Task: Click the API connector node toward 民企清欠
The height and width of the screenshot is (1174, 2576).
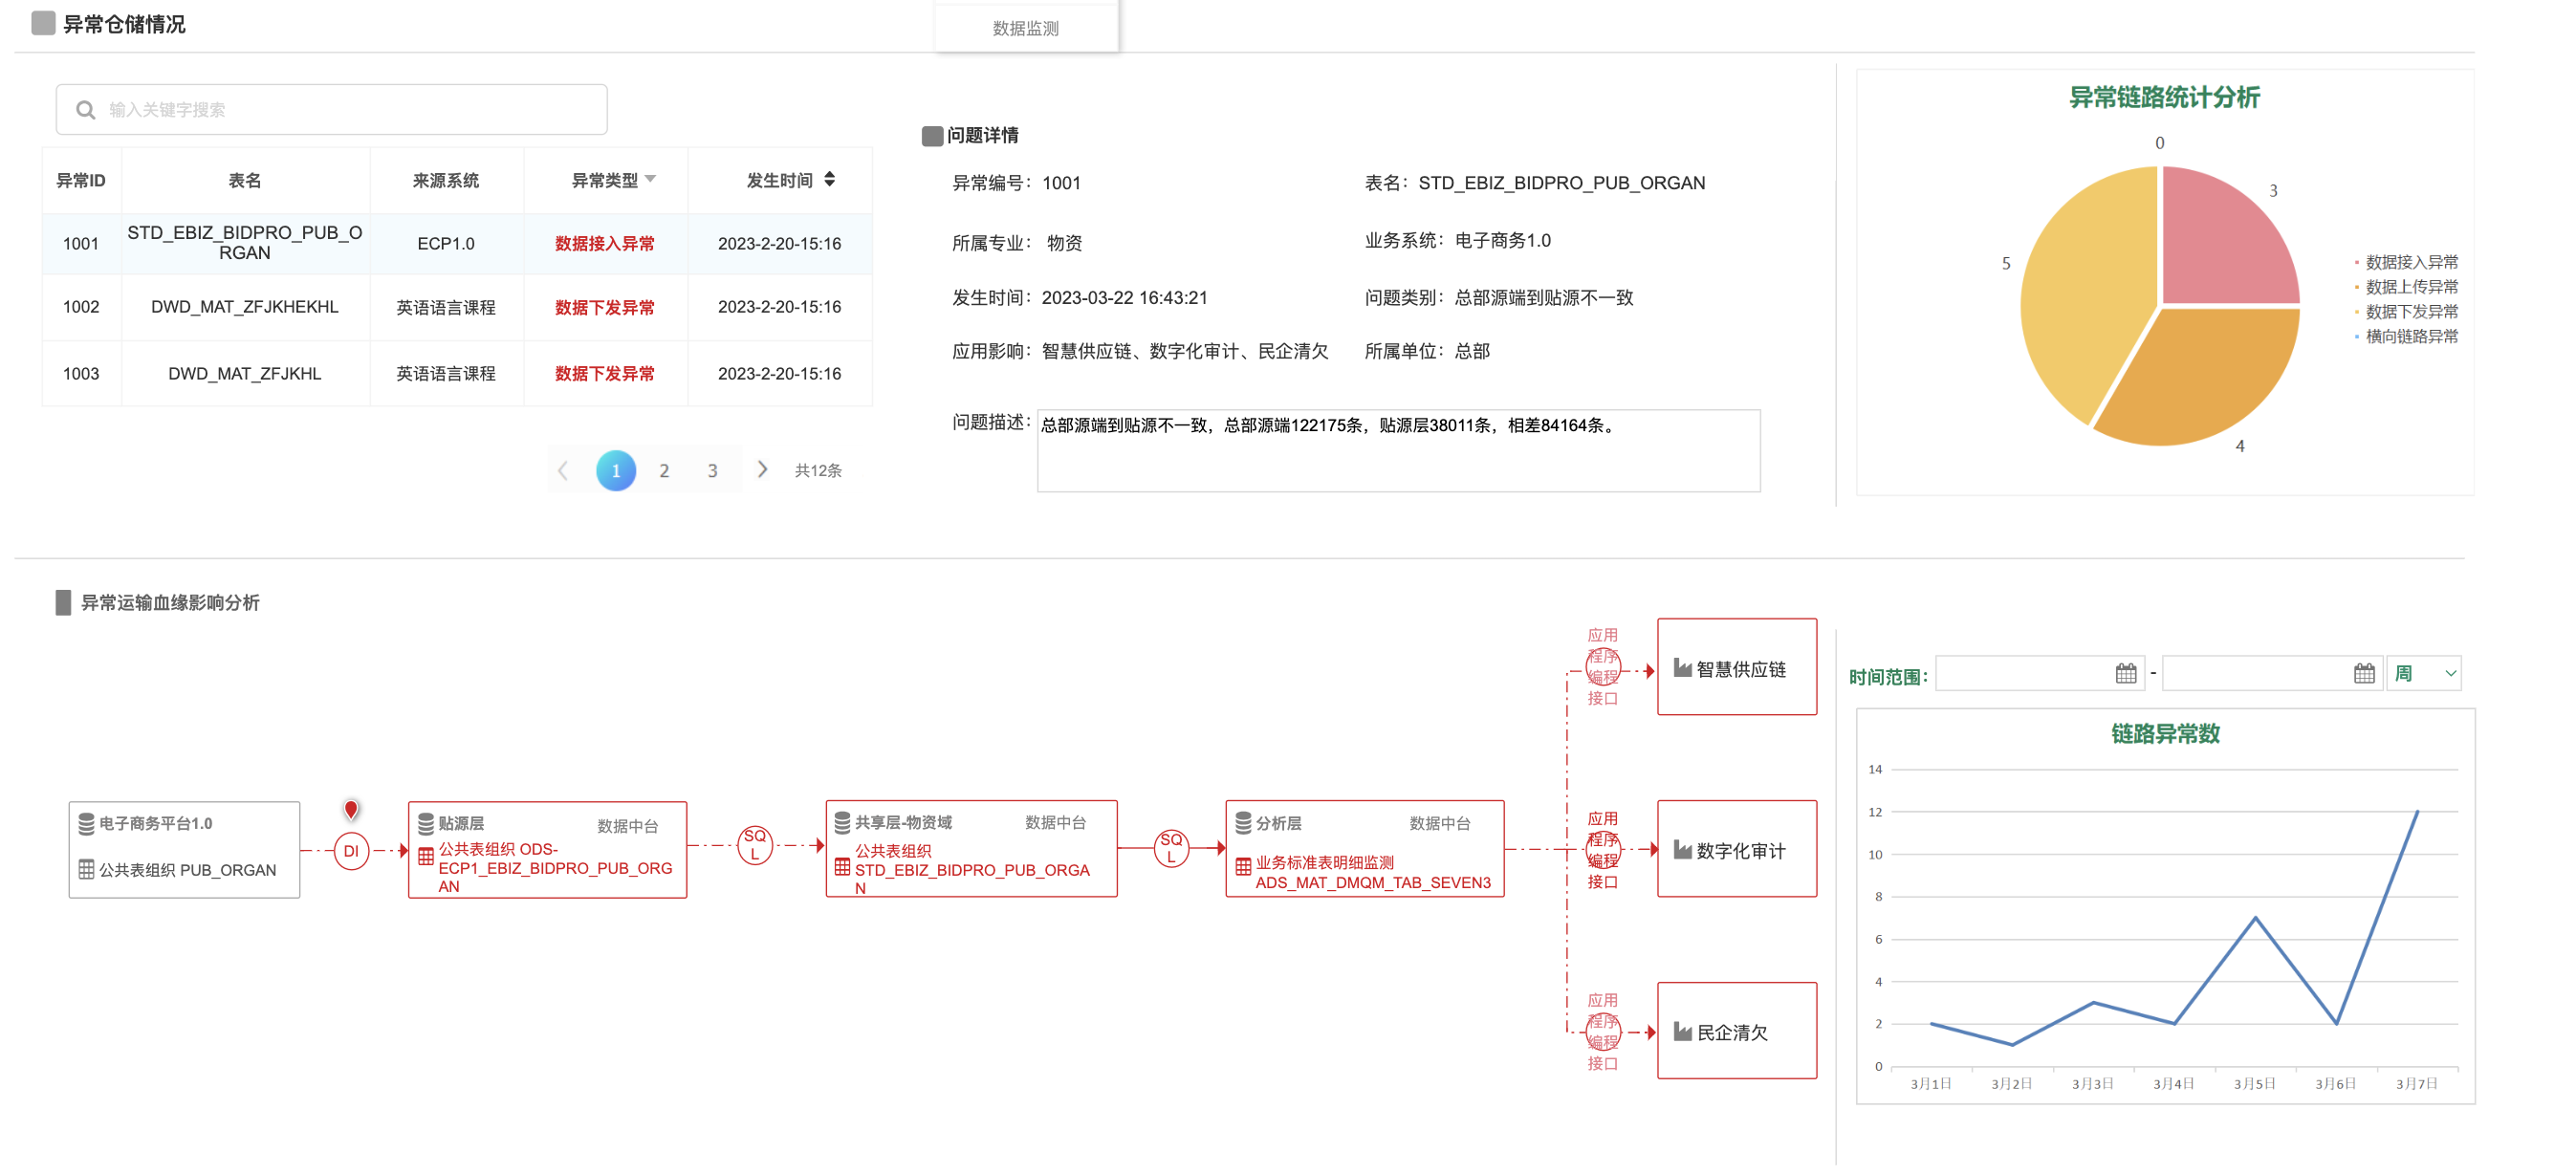Action: coord(1603,1032)
